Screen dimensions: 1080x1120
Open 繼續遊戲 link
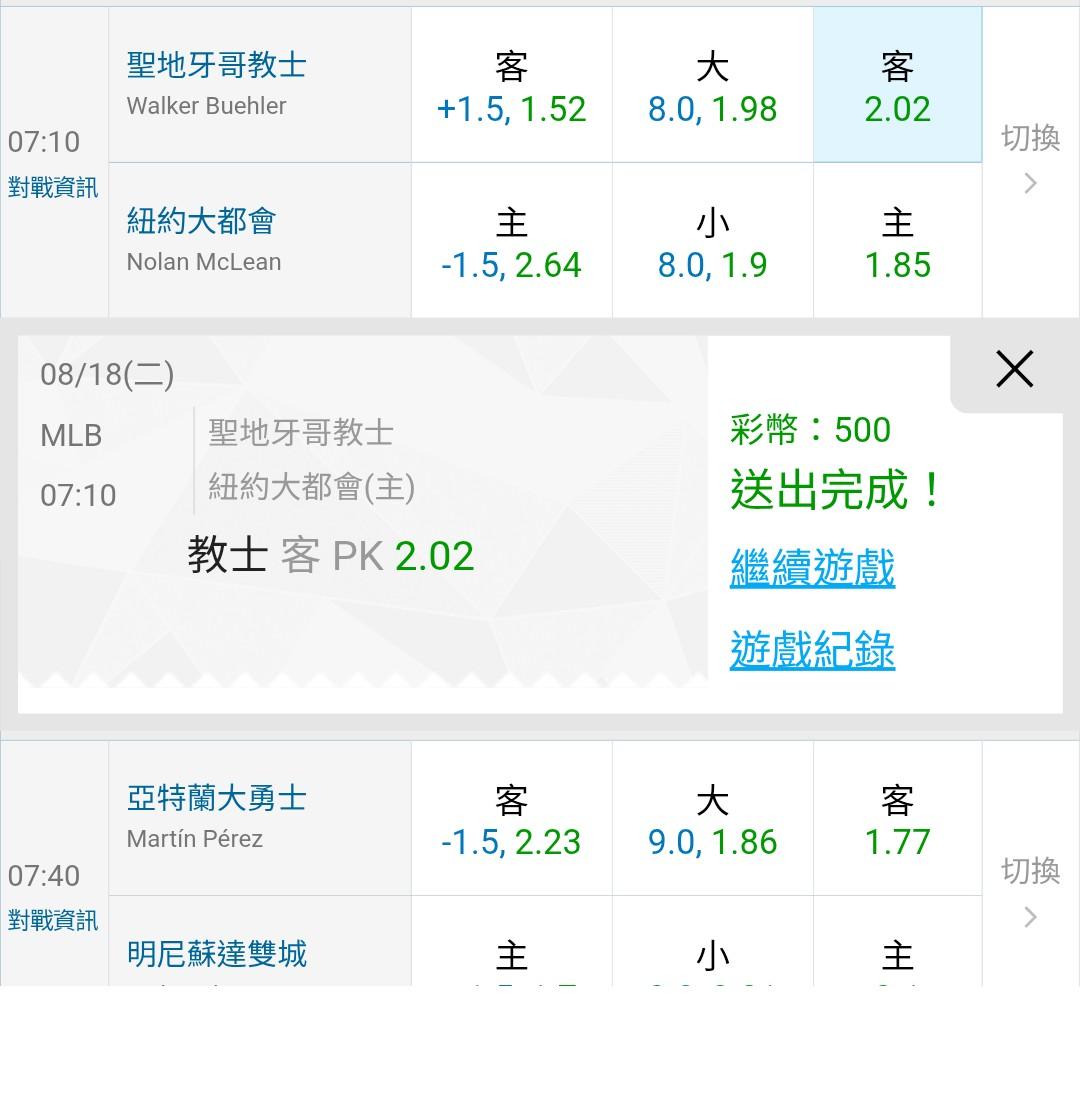coord(812,569)
